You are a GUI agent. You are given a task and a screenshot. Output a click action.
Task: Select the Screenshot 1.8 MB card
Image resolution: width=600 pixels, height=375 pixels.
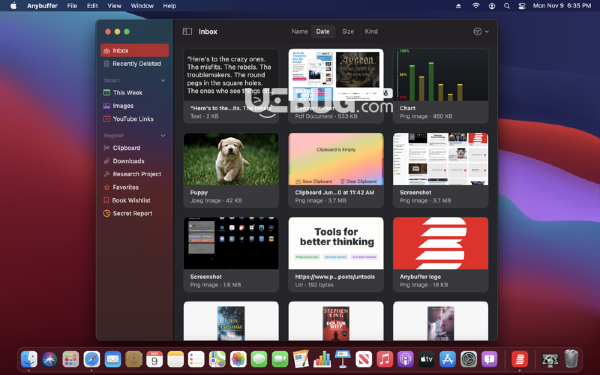231,254
